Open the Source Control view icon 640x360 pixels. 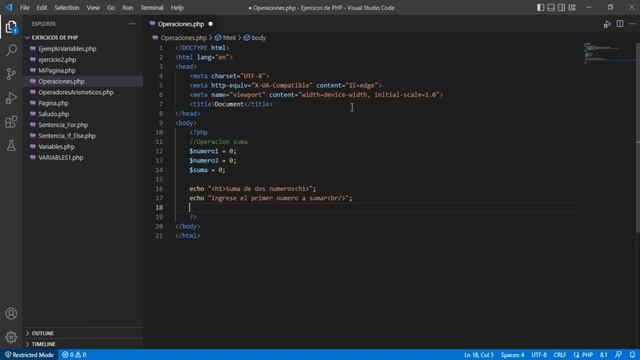tap(11, 74)
